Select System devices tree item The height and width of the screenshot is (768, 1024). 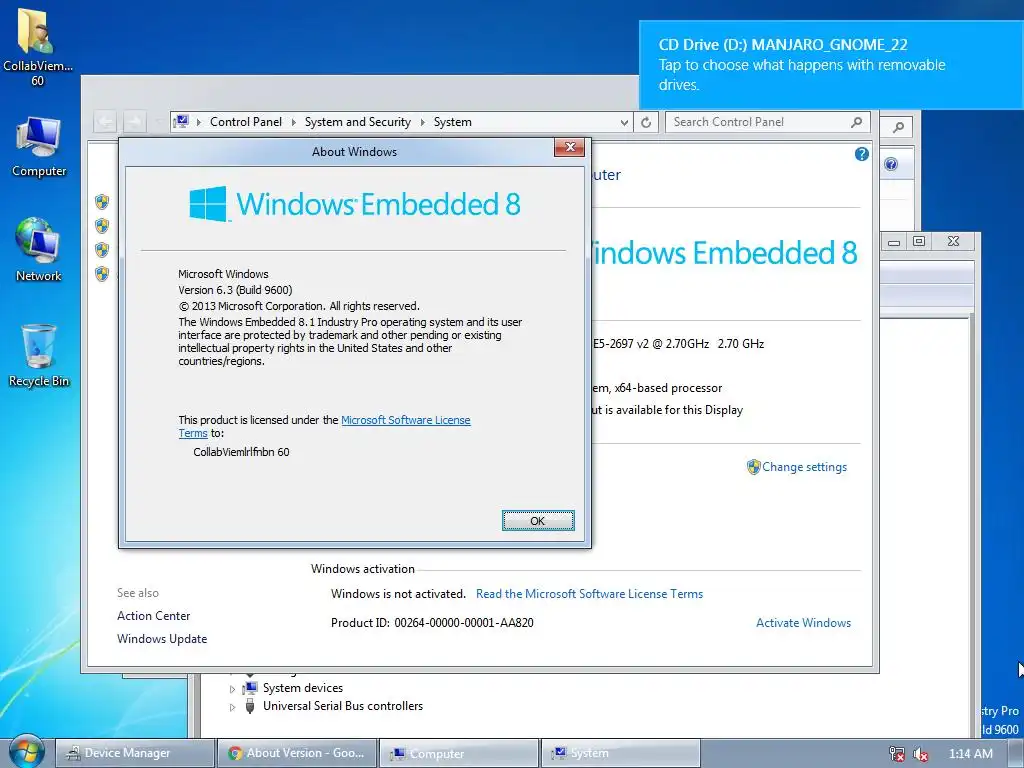click(x=302, y=688)
